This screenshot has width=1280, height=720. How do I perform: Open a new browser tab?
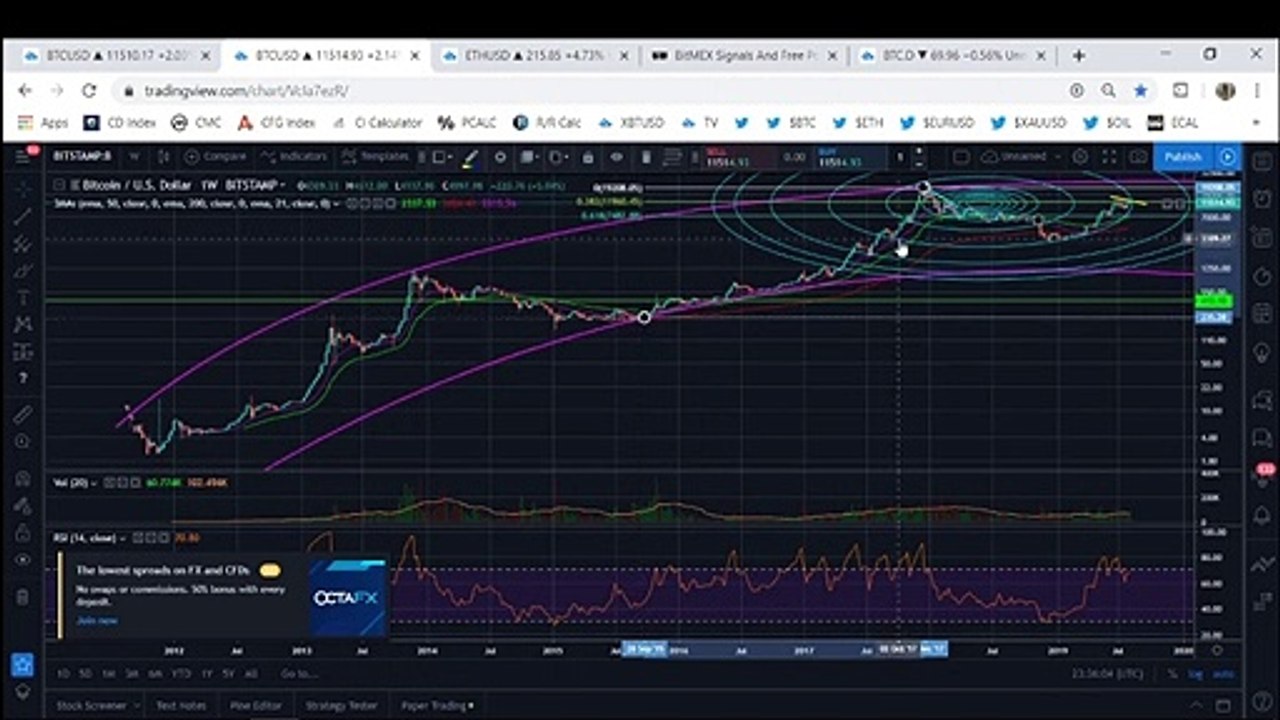(1078, 56)
